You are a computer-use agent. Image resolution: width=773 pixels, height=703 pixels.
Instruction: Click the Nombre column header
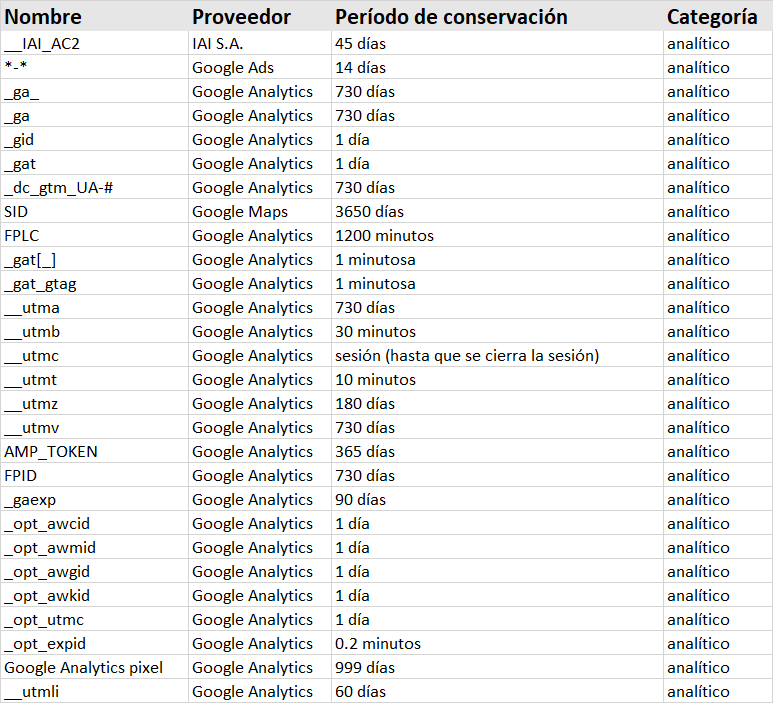pos(43,17)
